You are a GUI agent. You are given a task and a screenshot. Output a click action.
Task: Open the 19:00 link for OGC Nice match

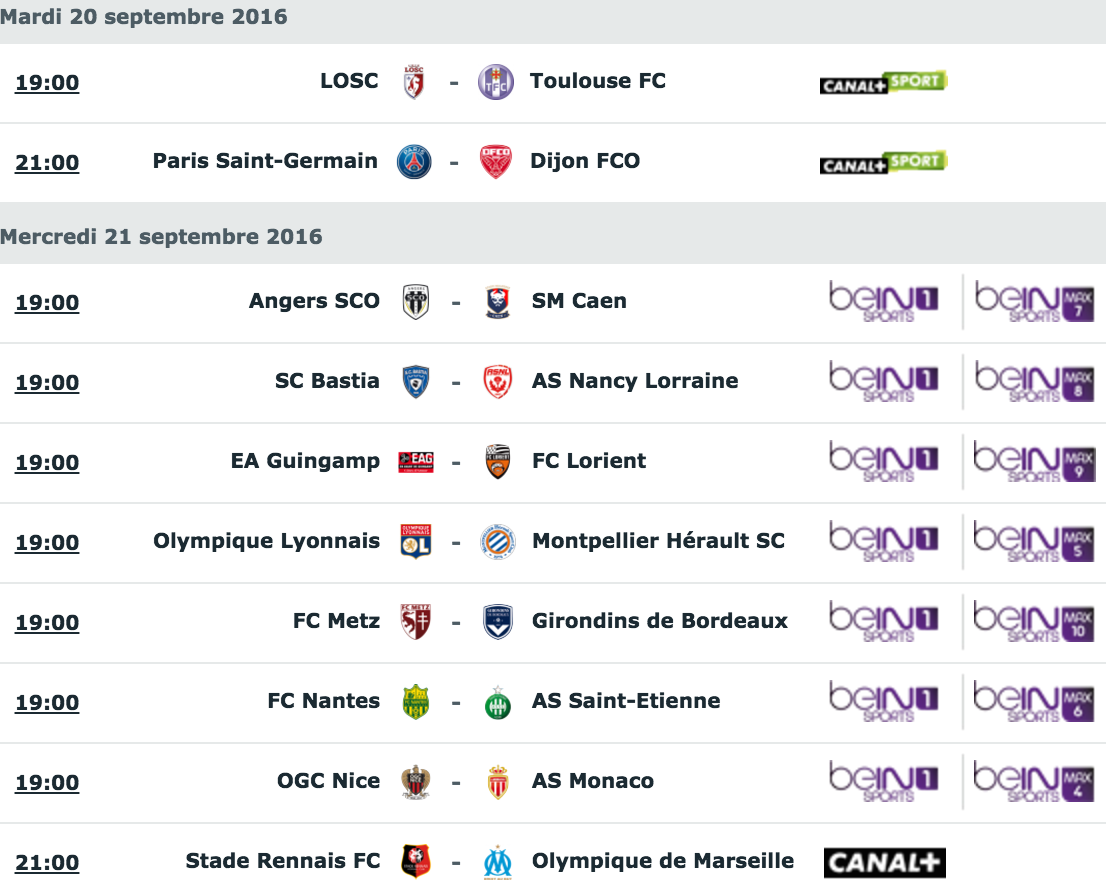click(47, 782)
